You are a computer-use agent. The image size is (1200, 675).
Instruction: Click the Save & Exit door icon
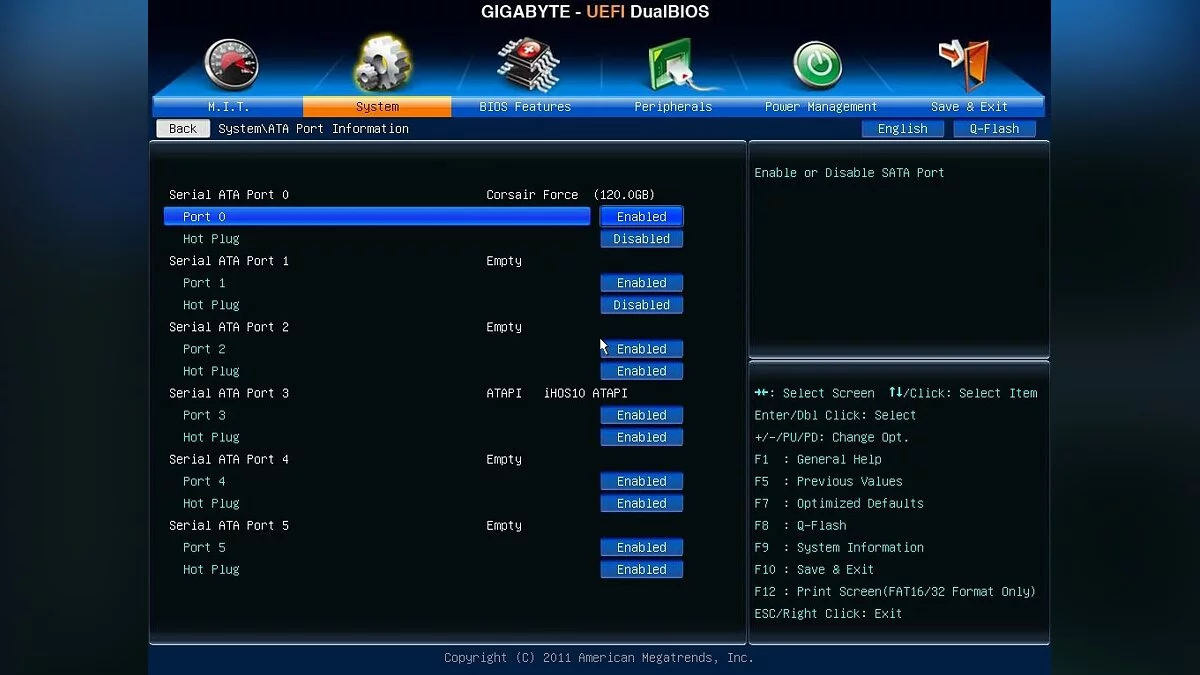[x=966, y=65]
